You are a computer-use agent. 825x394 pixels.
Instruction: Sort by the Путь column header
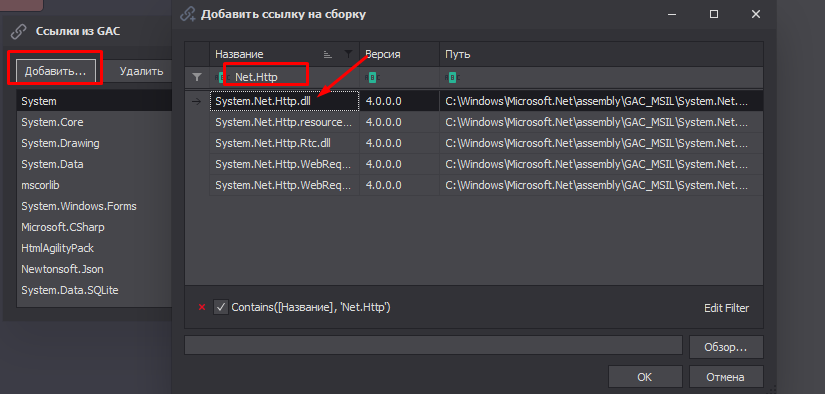click(x=601, y=54)
